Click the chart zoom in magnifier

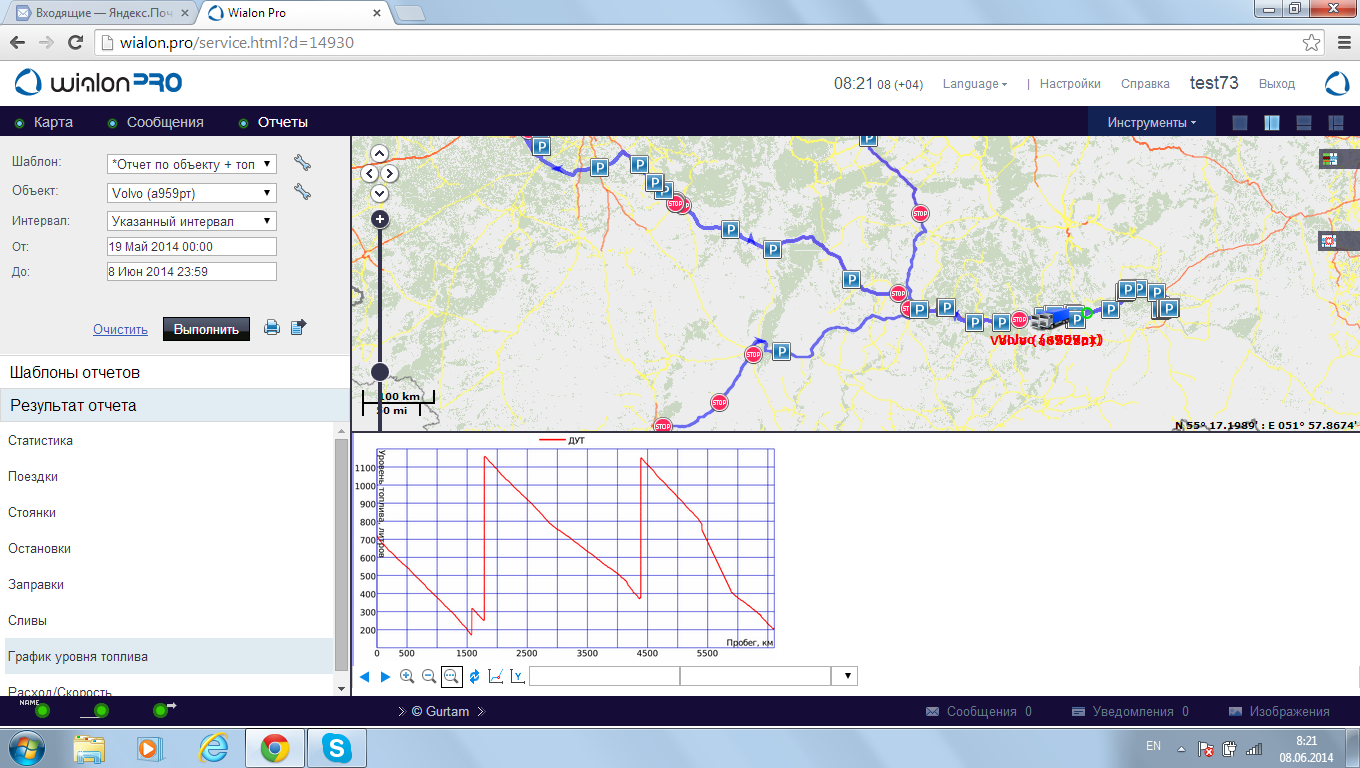pyautogui.click(x=407, y=677)
